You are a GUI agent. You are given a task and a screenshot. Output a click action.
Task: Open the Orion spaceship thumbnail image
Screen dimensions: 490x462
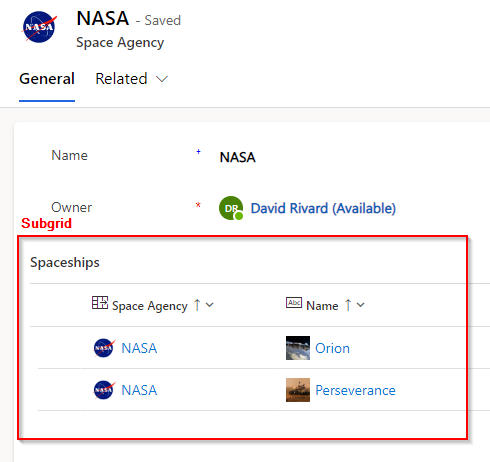pos(298,348)
